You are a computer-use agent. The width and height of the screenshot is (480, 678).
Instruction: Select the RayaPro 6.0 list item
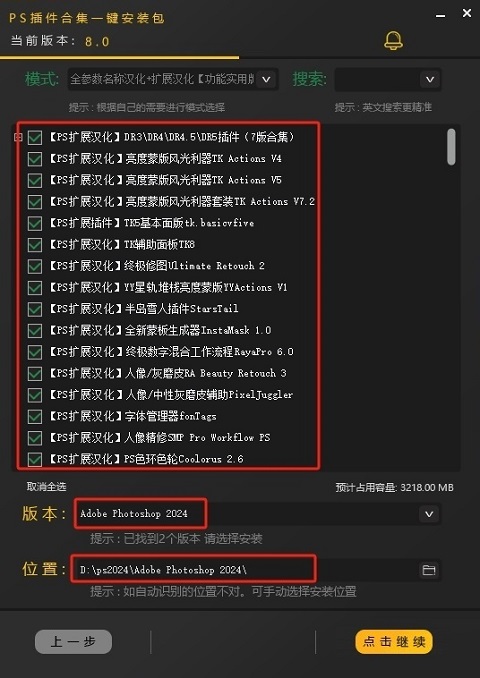171,352
